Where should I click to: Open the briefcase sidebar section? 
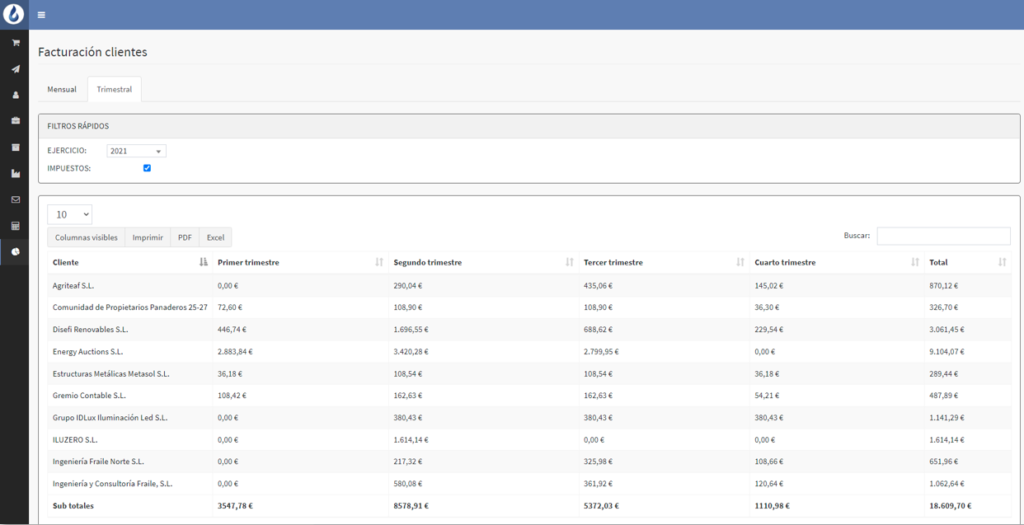(15, 121)
